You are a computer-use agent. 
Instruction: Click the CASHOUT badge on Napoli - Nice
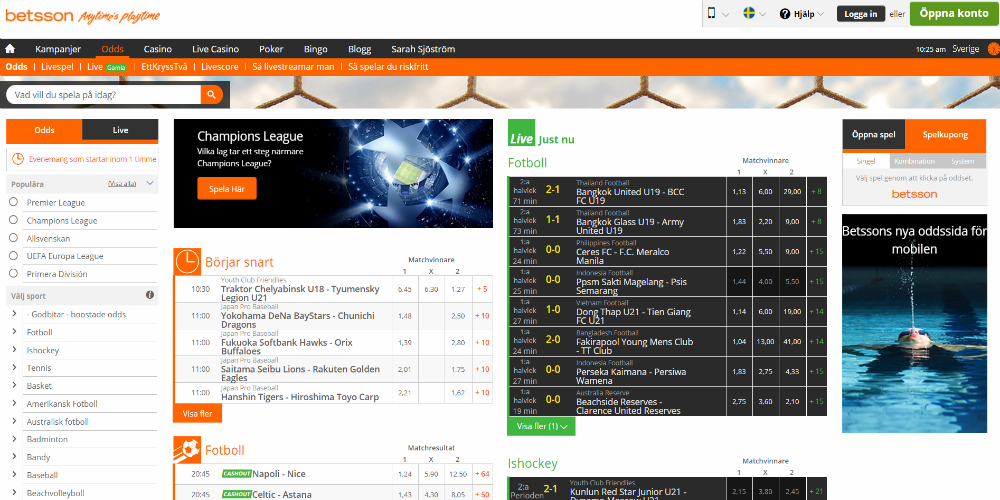click(x=236, y=474)
